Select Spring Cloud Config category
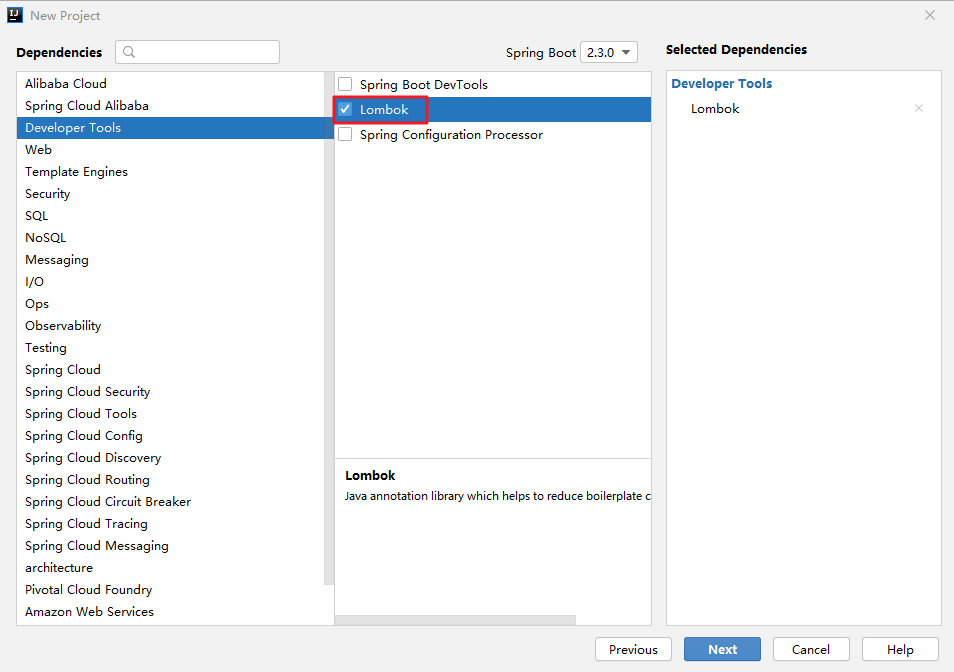The height and width of the screenshot is (672, 954). [x=171, y=435]
